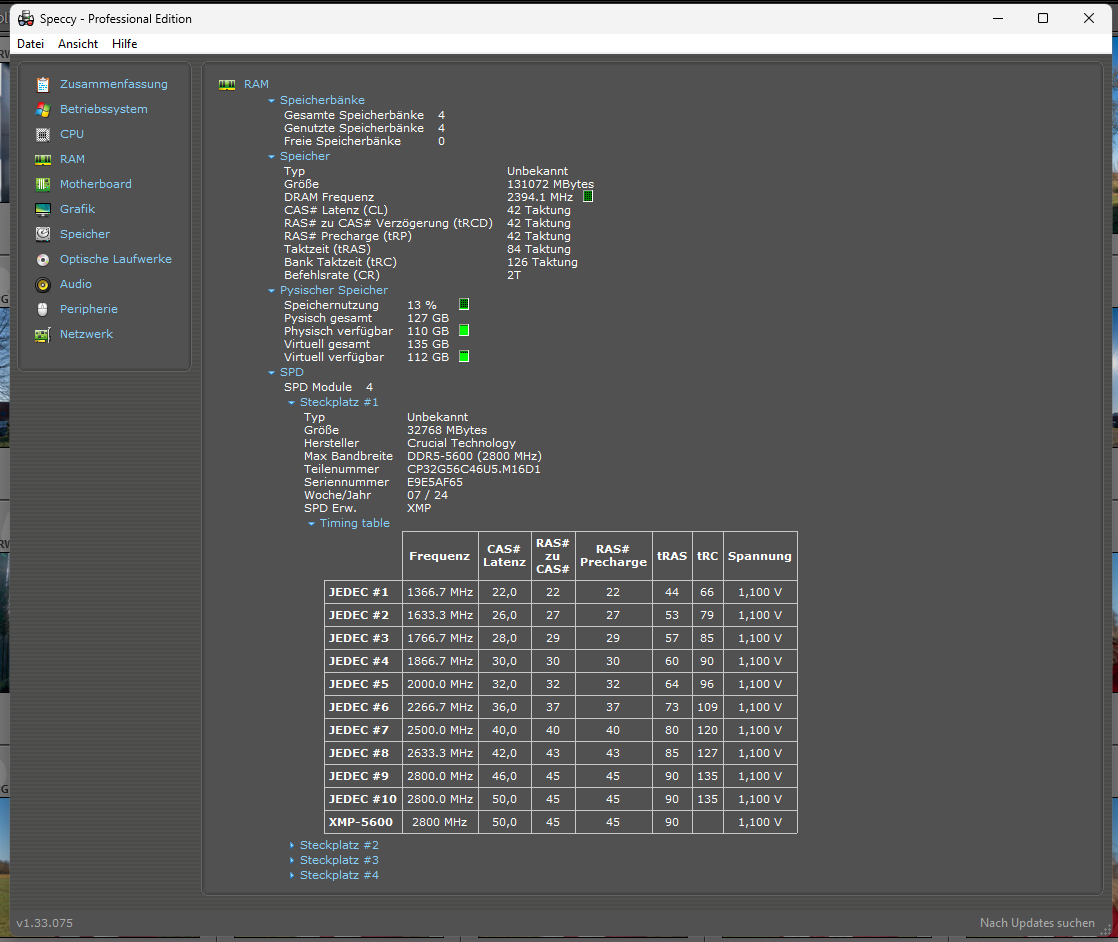The width and height of the screenshot is (1118, 942).
Task: Open Betriebssystem via its Windows flag icon
Action: click(43, 109)
